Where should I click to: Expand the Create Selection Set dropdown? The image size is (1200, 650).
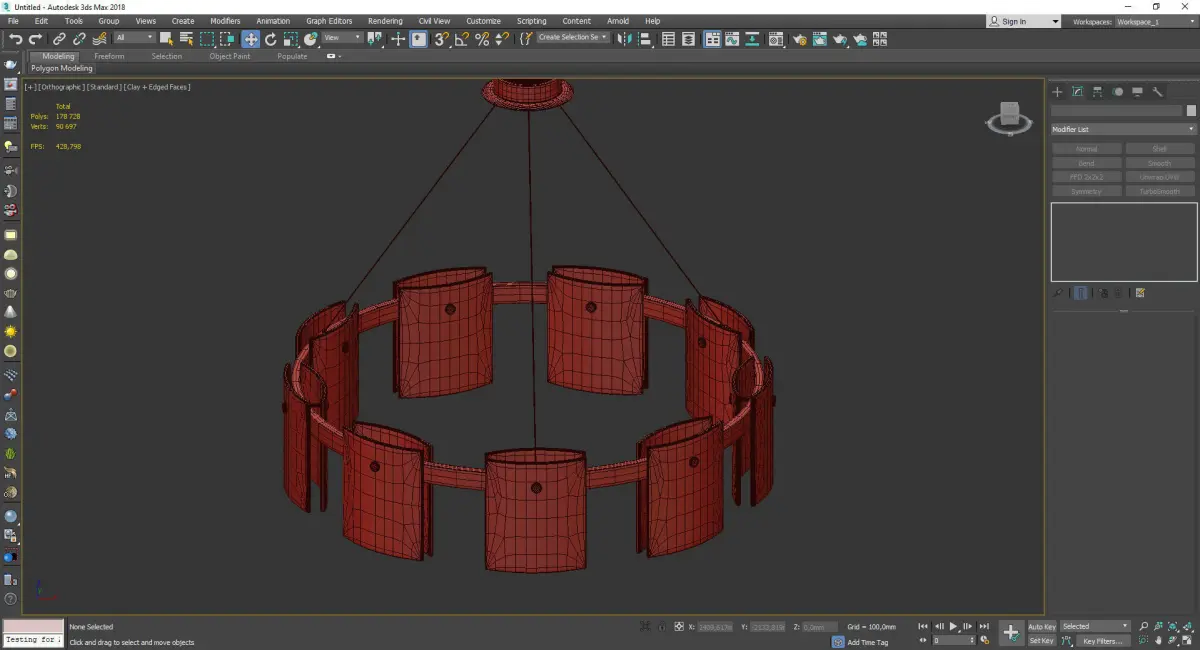point(573,37)
